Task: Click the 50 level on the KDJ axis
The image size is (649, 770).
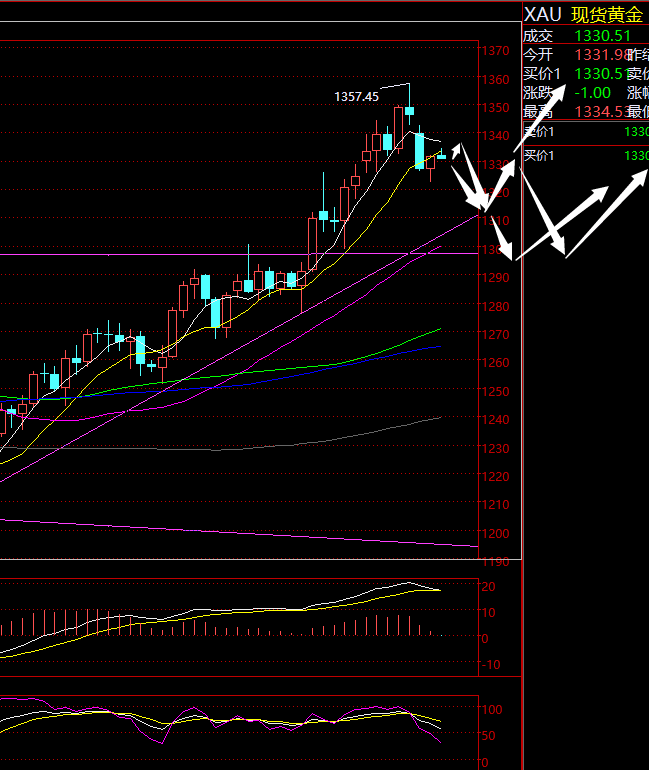Action: (x=488, y=736)
